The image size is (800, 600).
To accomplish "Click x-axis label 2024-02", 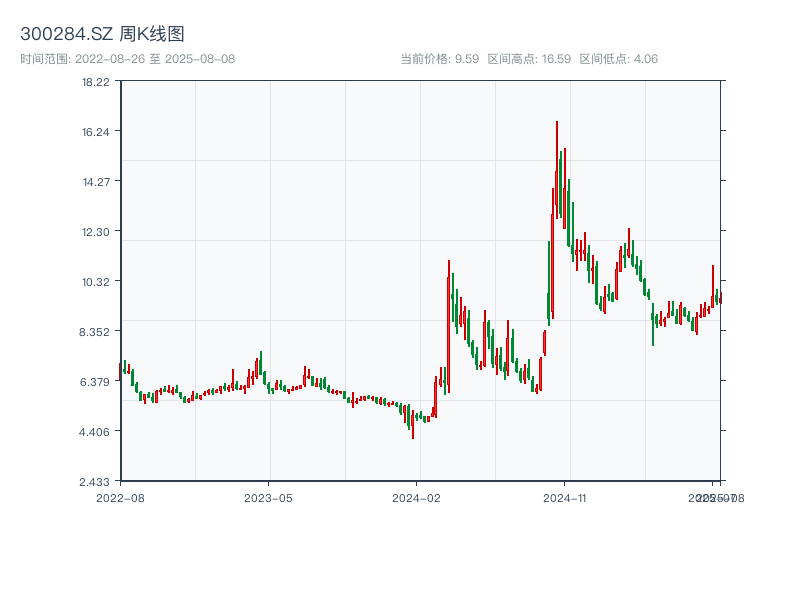I will (x=416, y=498).
